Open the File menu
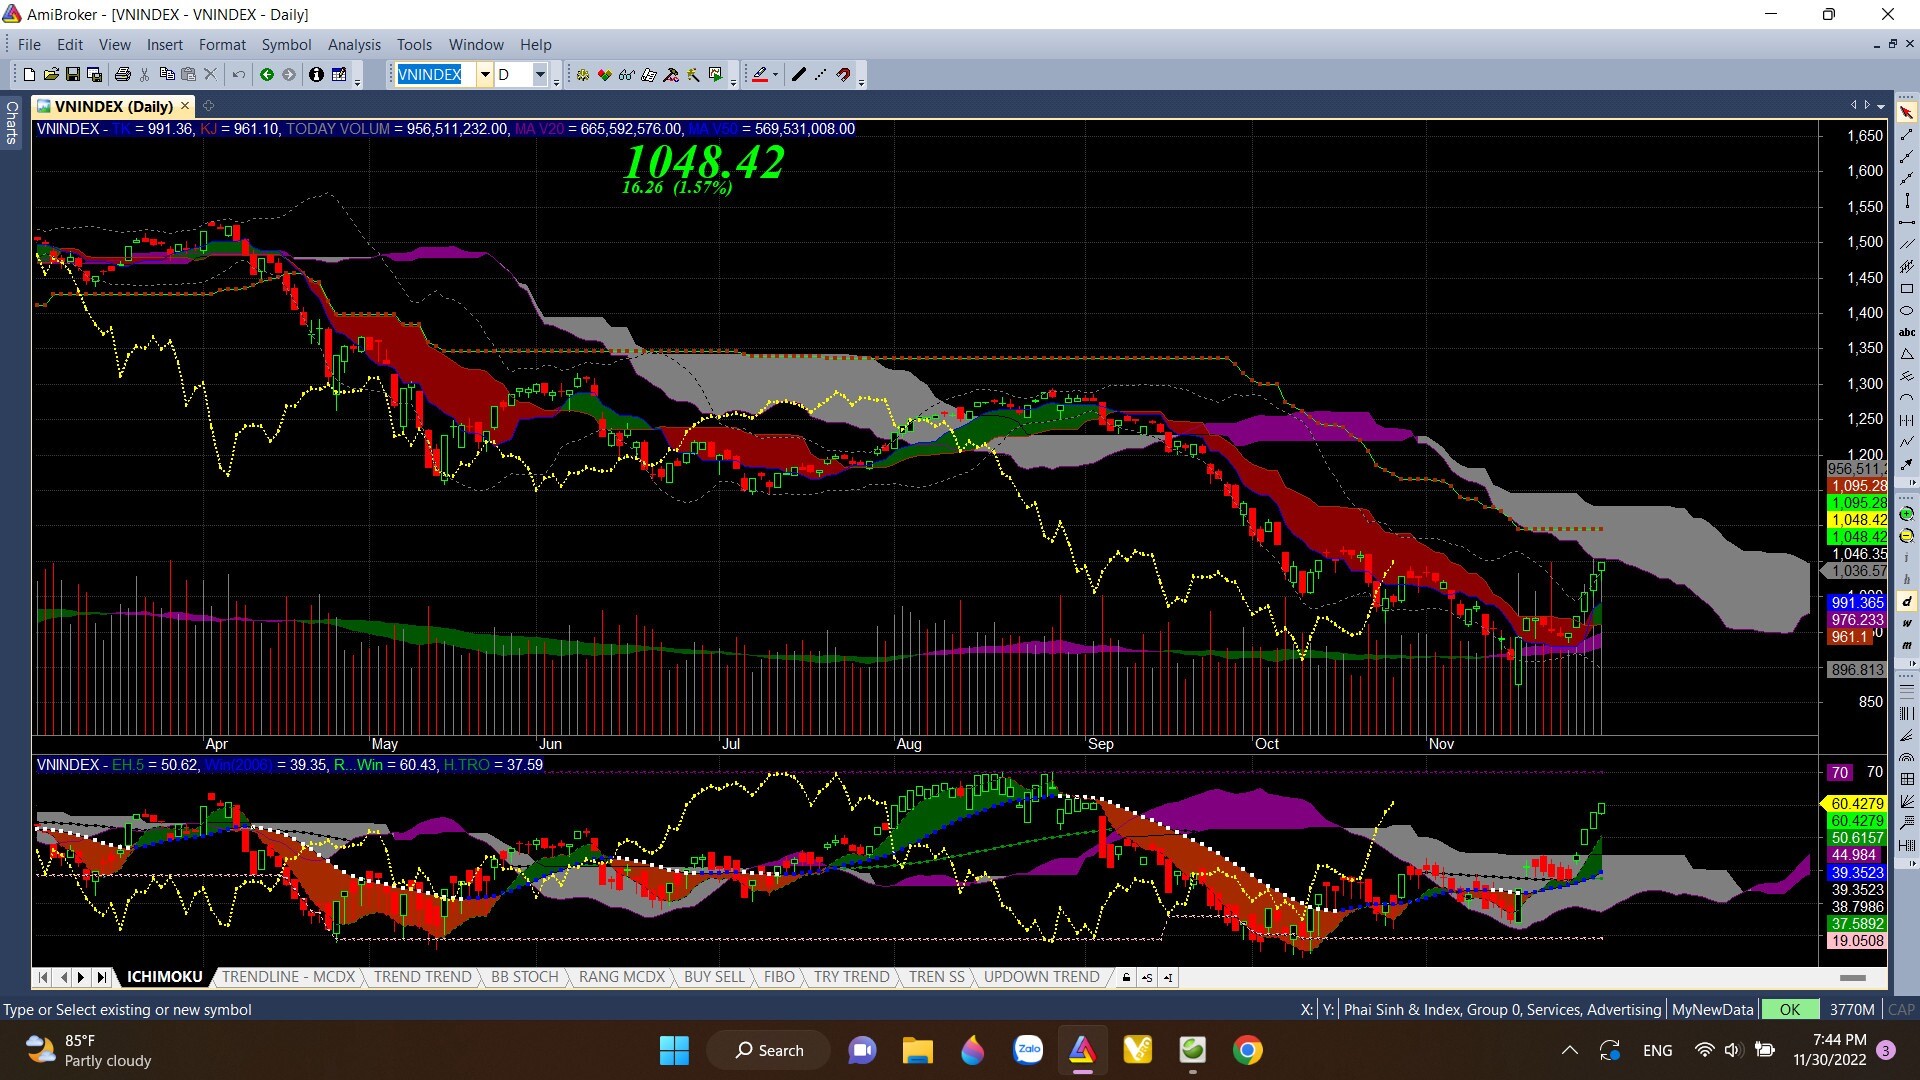This screenshot has width=1920, height=1080. pos(29,45)
